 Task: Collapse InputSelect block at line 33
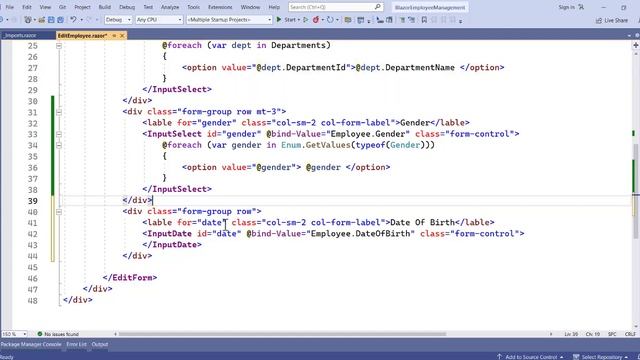(59, 134)
